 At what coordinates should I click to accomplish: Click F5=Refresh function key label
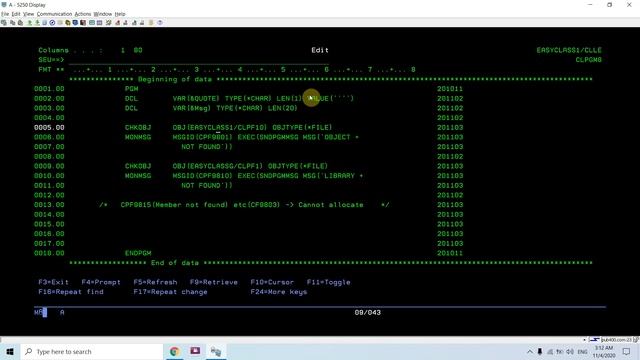coord(155,282)
